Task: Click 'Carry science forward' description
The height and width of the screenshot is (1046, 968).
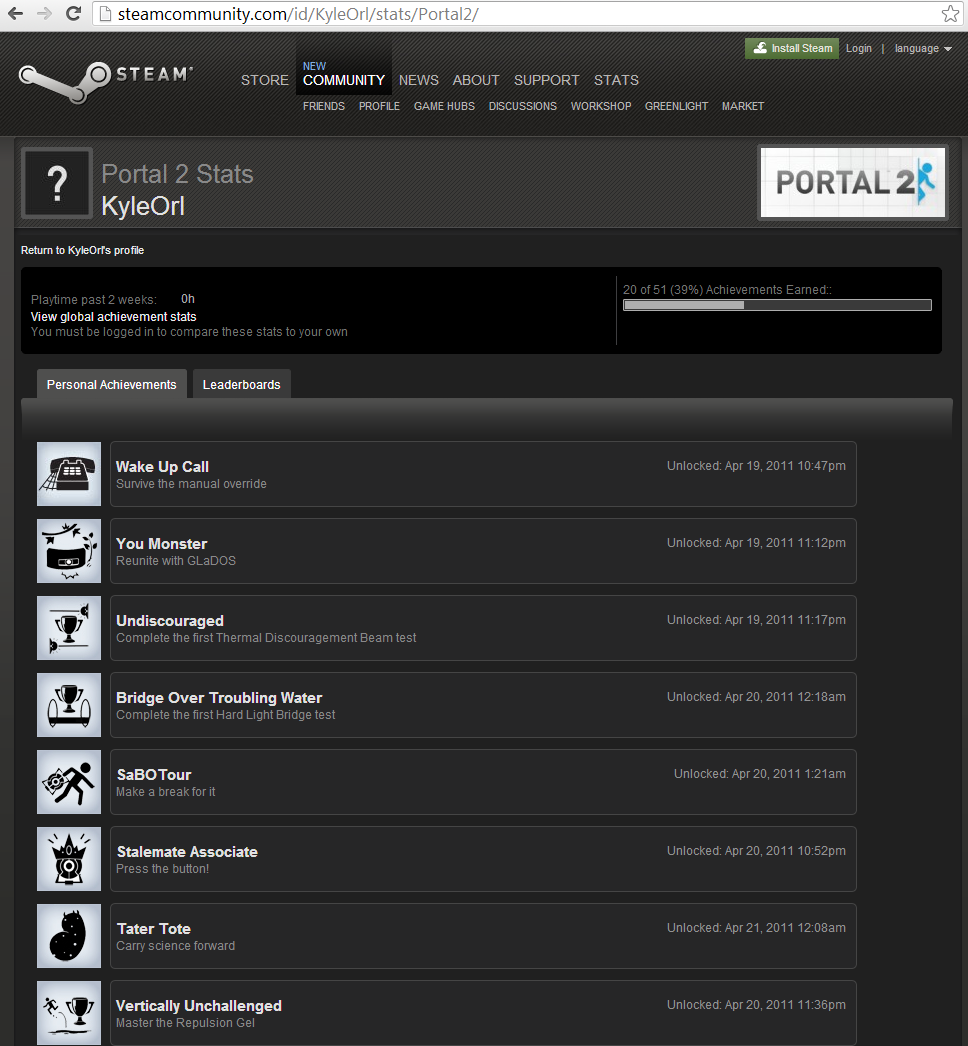Action: coord(175,946)
